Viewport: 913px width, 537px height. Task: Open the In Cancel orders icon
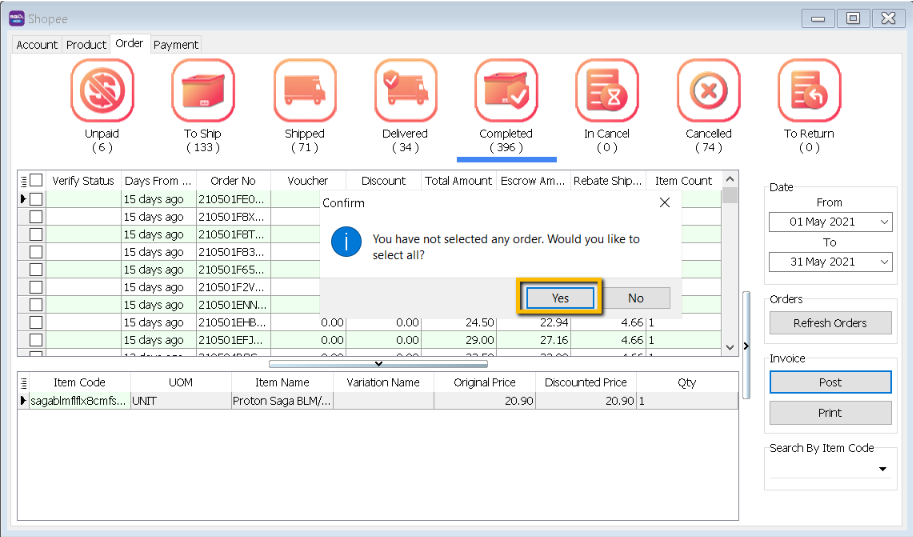click(607, 91)
